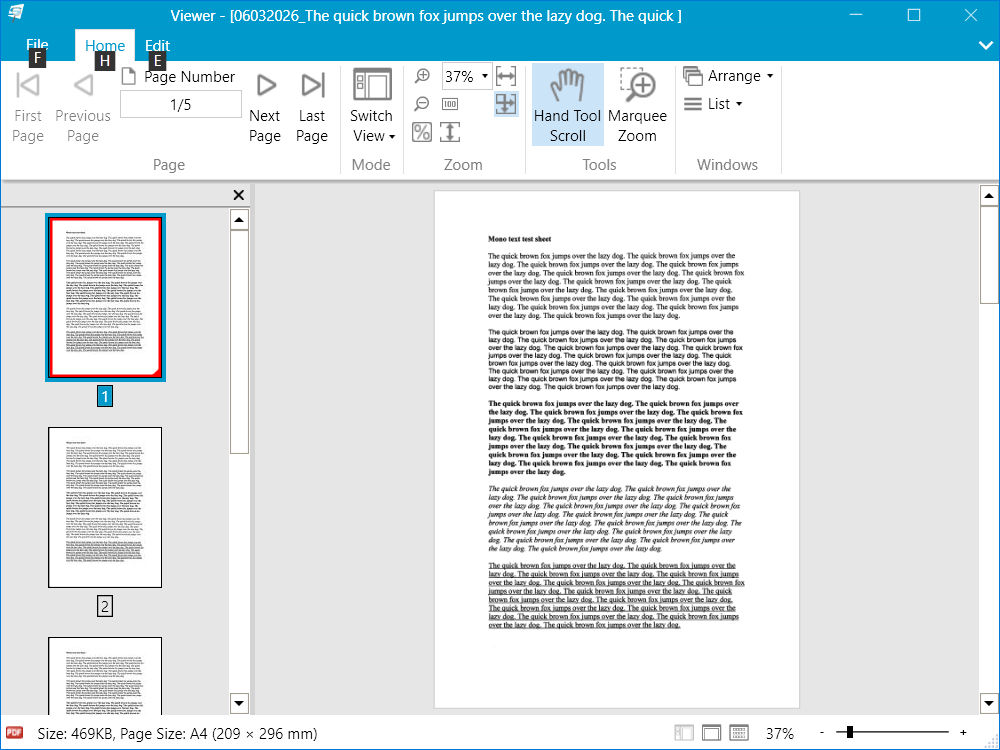Click the Arrange windows icon

[x=693, y=76]
